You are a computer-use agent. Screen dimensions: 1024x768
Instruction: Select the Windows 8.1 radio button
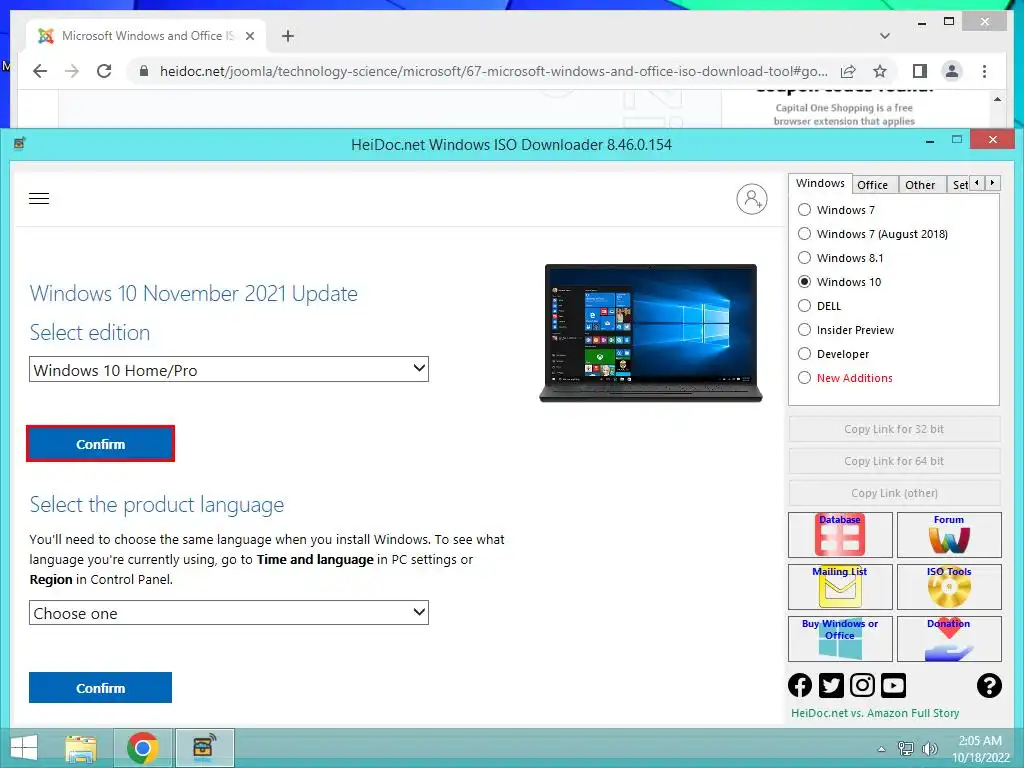(805, 258)
